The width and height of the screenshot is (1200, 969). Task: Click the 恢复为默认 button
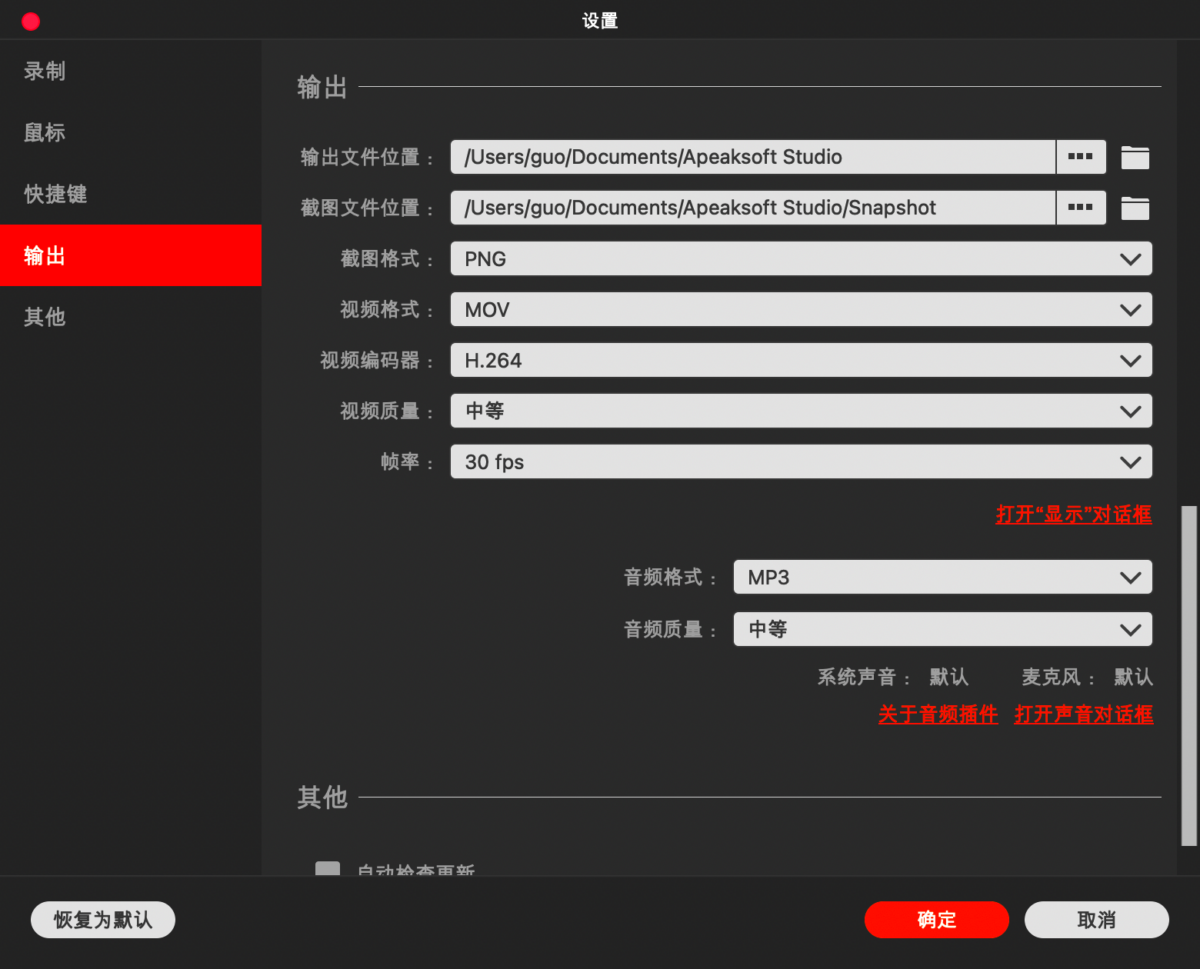(x=103, y=920)
